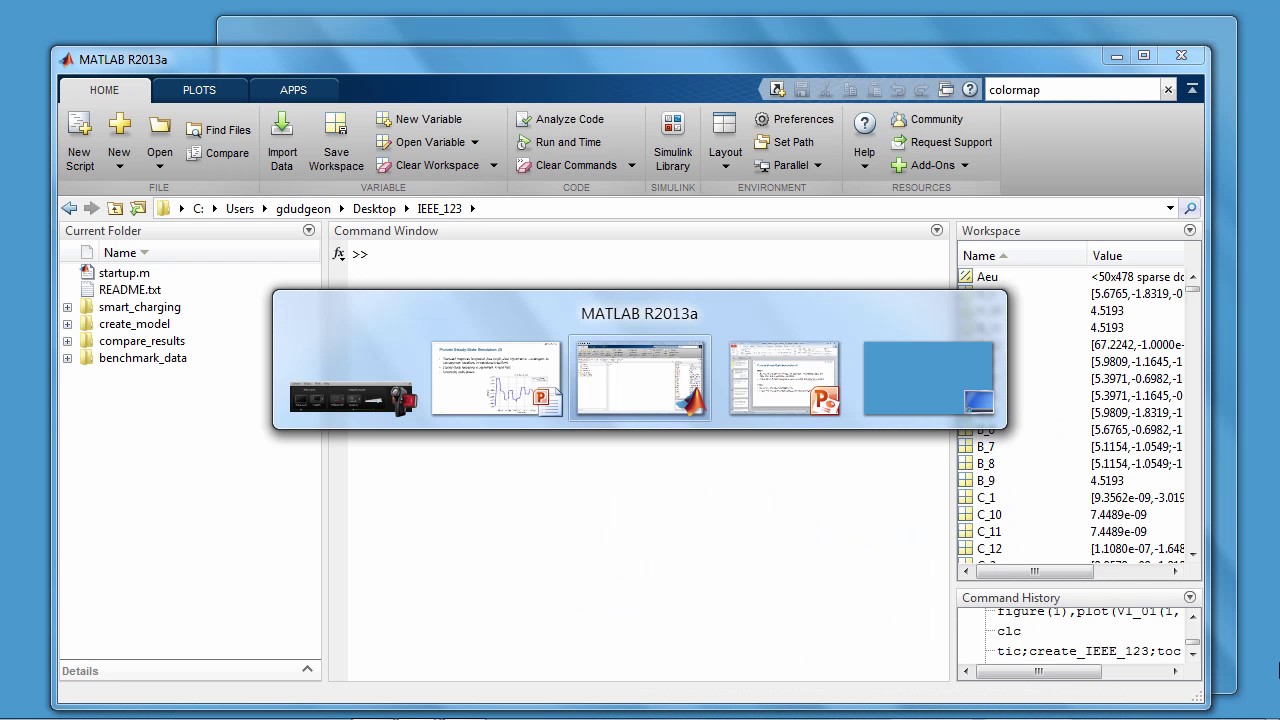Click the Workspace horizontal scrollbar
Viewport: 1280px width, 720px height.
pyautogui.click(x=1035, y=572)
